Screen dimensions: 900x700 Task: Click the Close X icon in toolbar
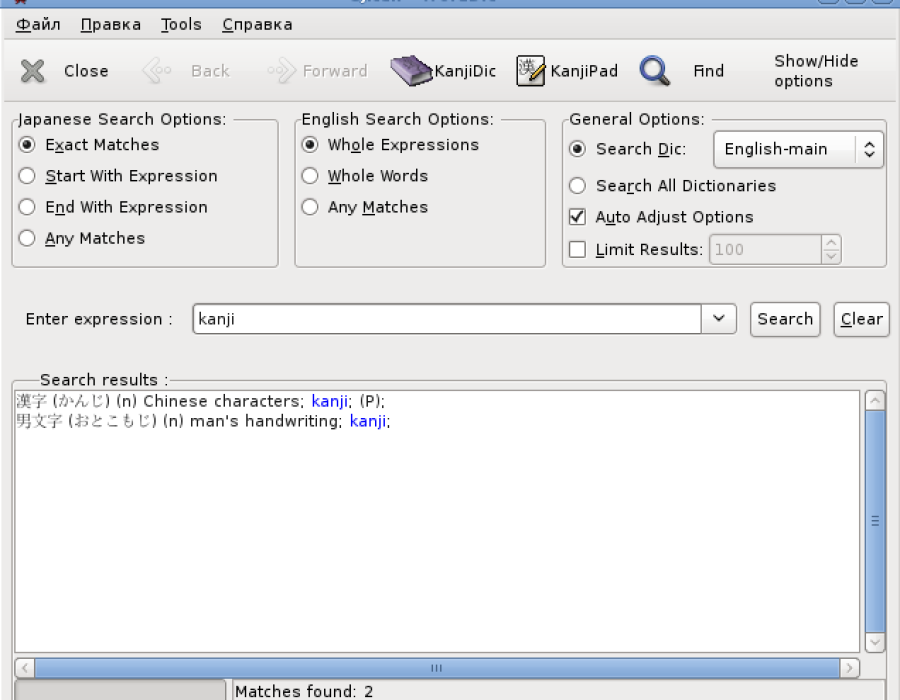coord(33,71)
